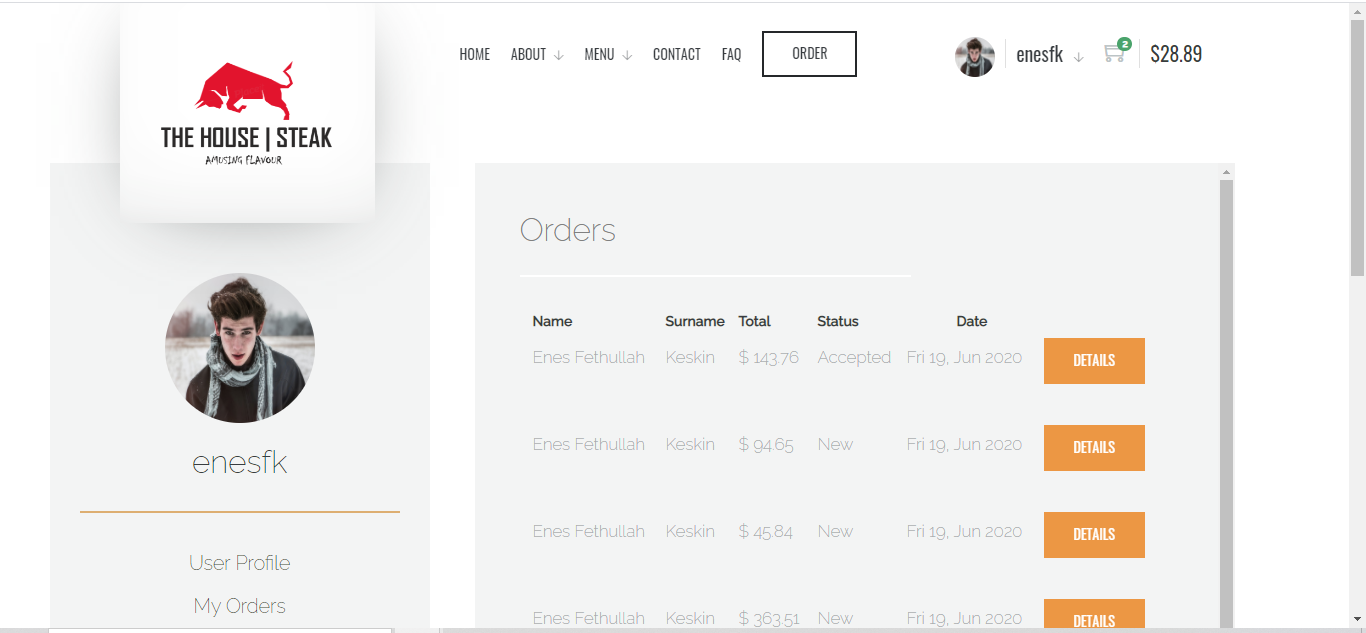View details of the $45.84 order
1366x633 pixels.
(x=1094, y=535)
